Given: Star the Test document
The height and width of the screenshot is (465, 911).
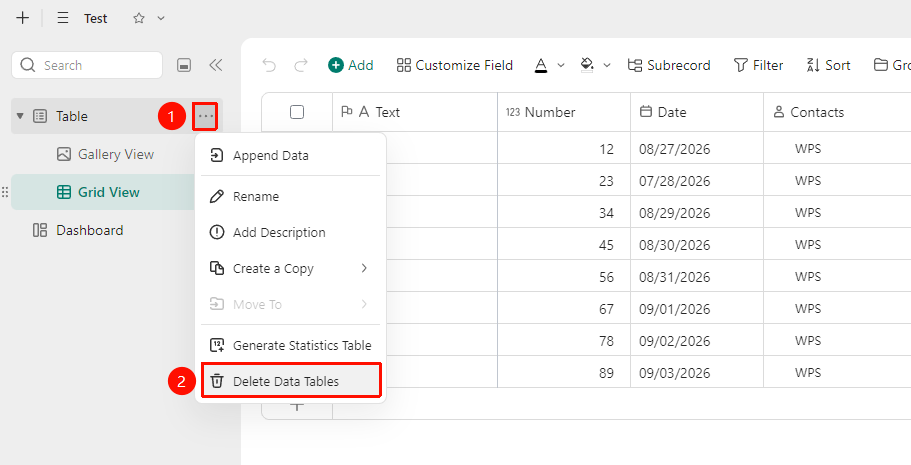Looking at the screenshot, I should pyautogui.click(x=138, y=18).
